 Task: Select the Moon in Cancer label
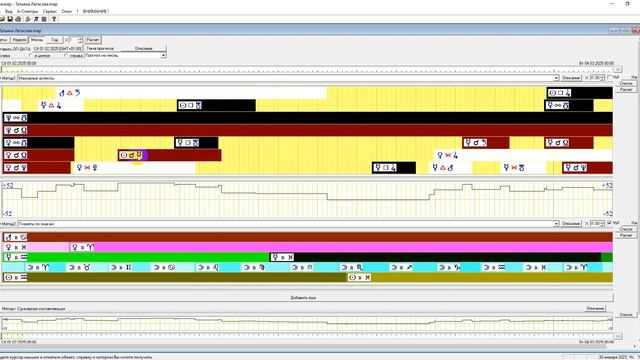point(164,267)
